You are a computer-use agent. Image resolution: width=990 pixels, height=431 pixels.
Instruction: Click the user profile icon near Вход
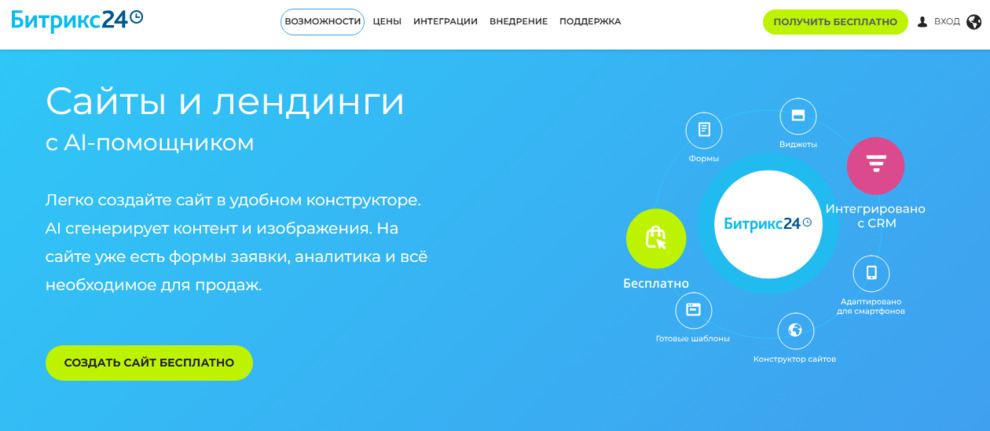pyautogui.click(x=922, y=22)
